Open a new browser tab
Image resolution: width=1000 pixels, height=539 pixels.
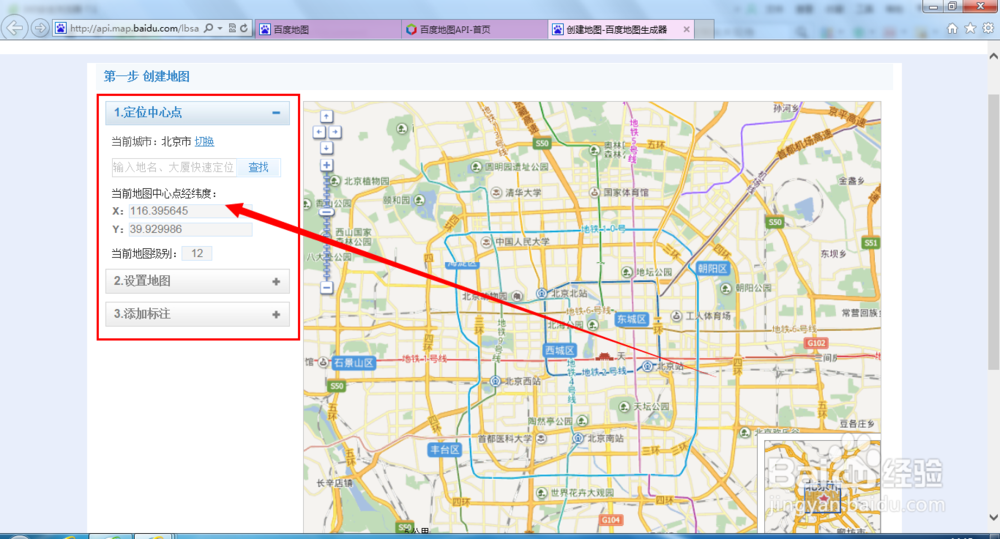click(x=704, y=29)
